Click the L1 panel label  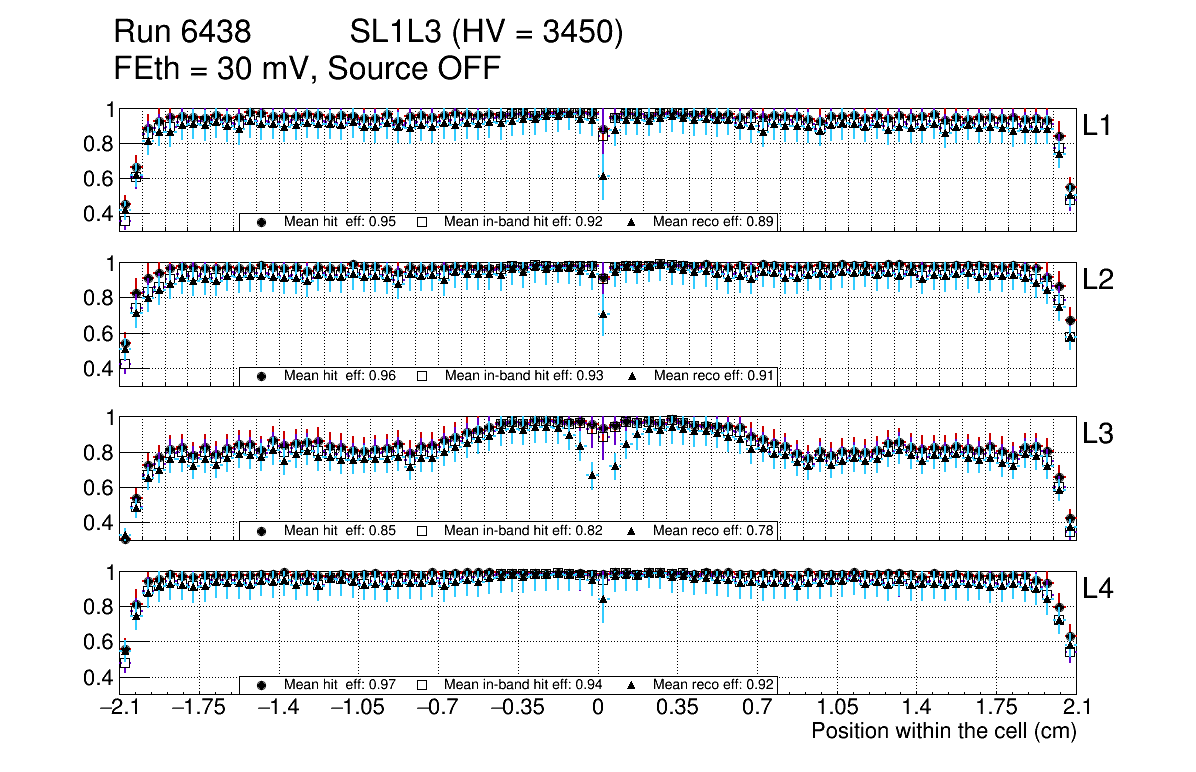pyautogui.click(x=1098, y=126)
